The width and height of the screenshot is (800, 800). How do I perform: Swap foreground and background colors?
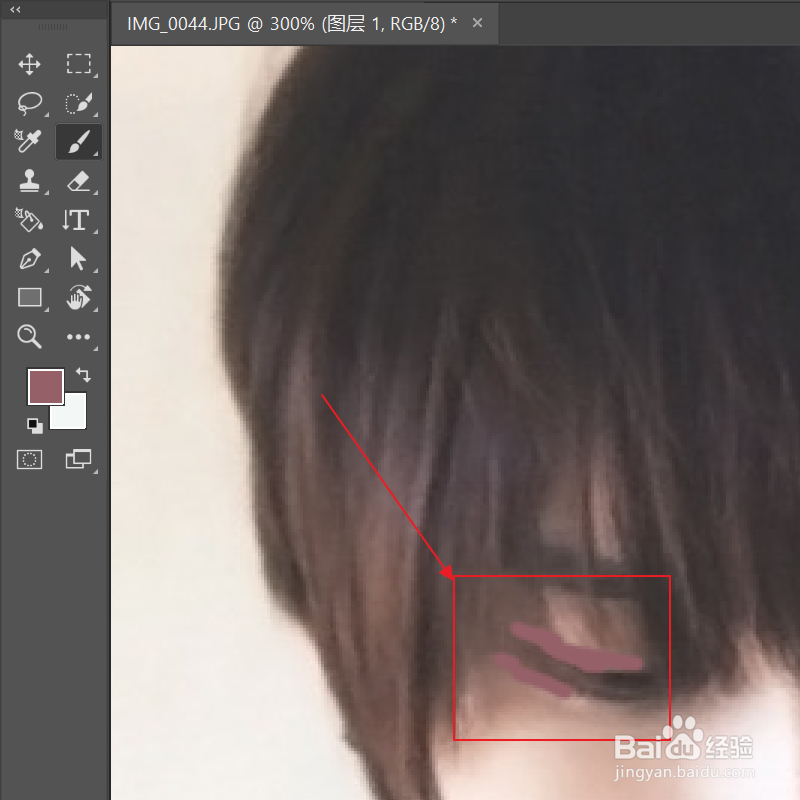tap(83, 375)
